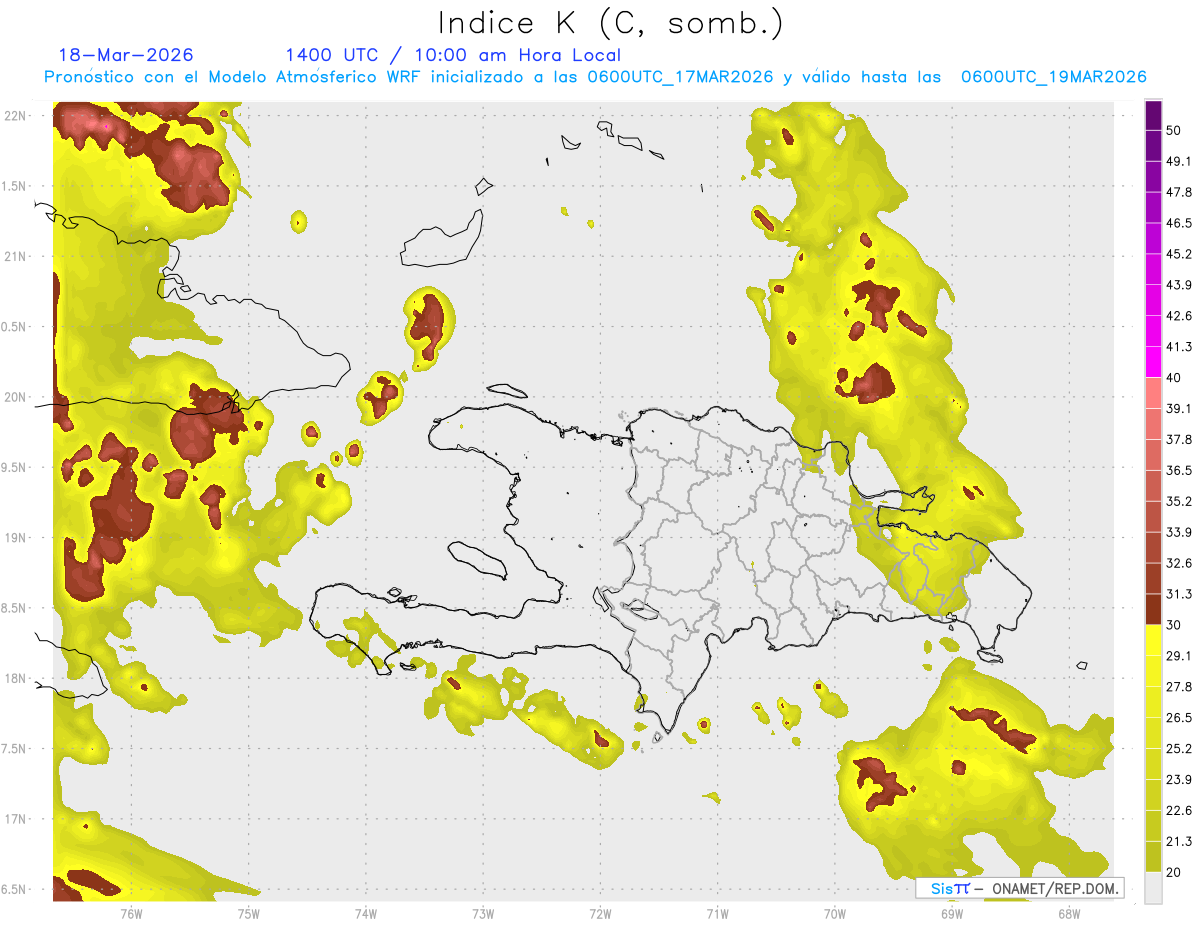This screenshot has width=1200, height=927.
Task: Pick the bright magenta band between 40 and 41.3
Action: [1154, 362]
